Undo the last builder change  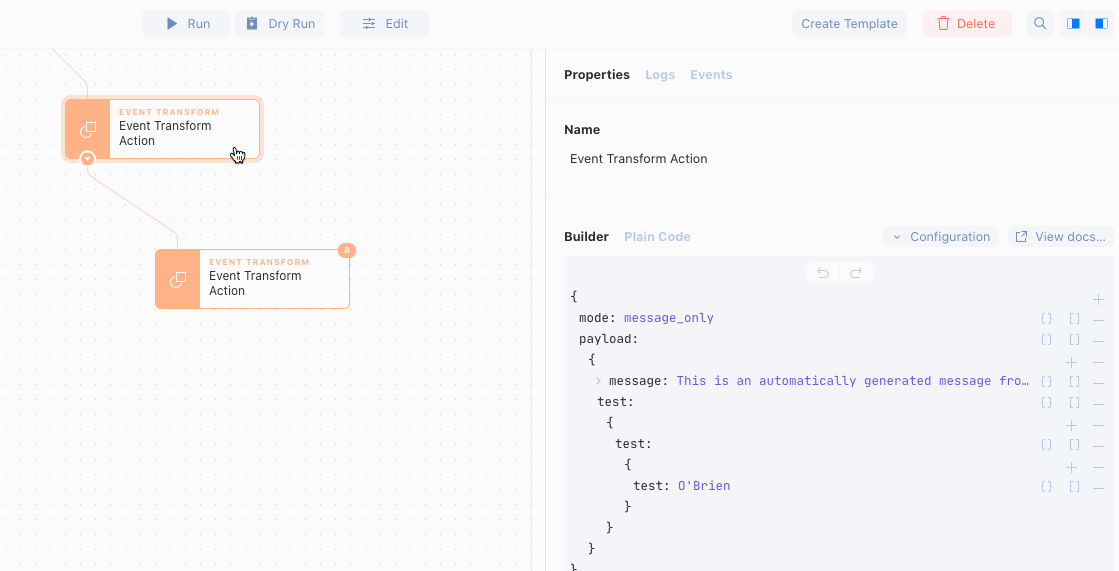tap(823, 273)
